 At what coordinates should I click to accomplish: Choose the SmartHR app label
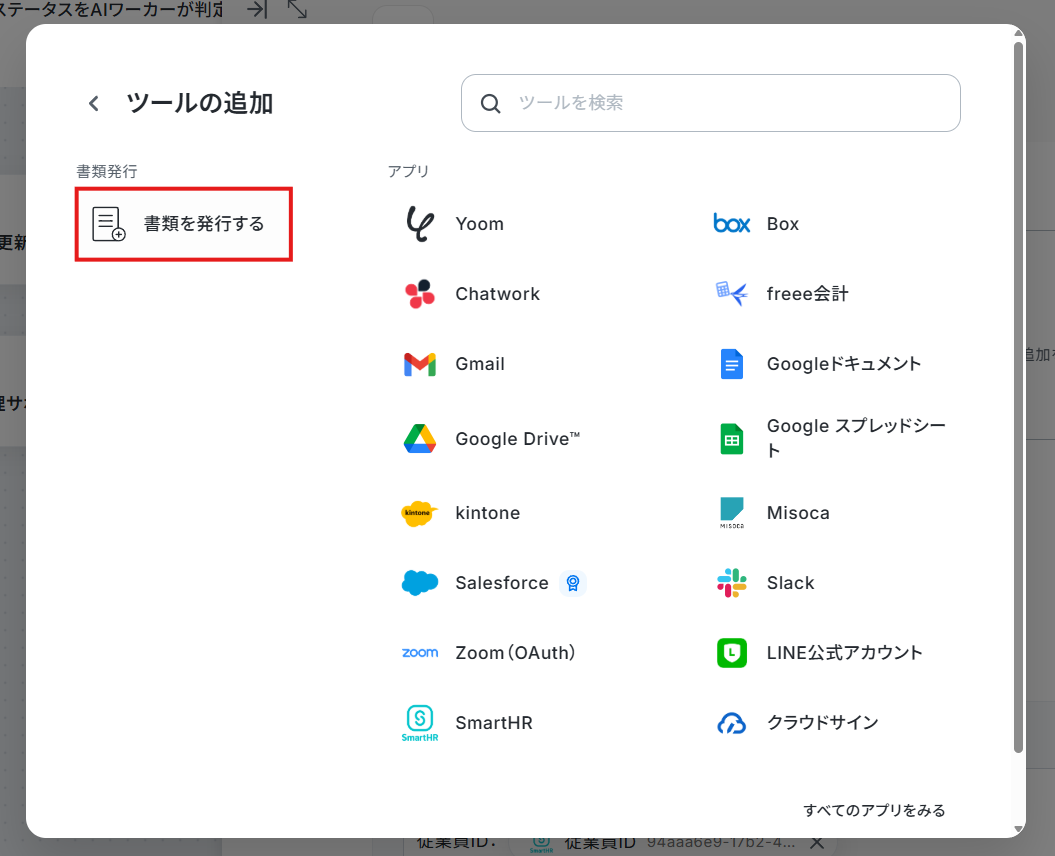[494, 723]
